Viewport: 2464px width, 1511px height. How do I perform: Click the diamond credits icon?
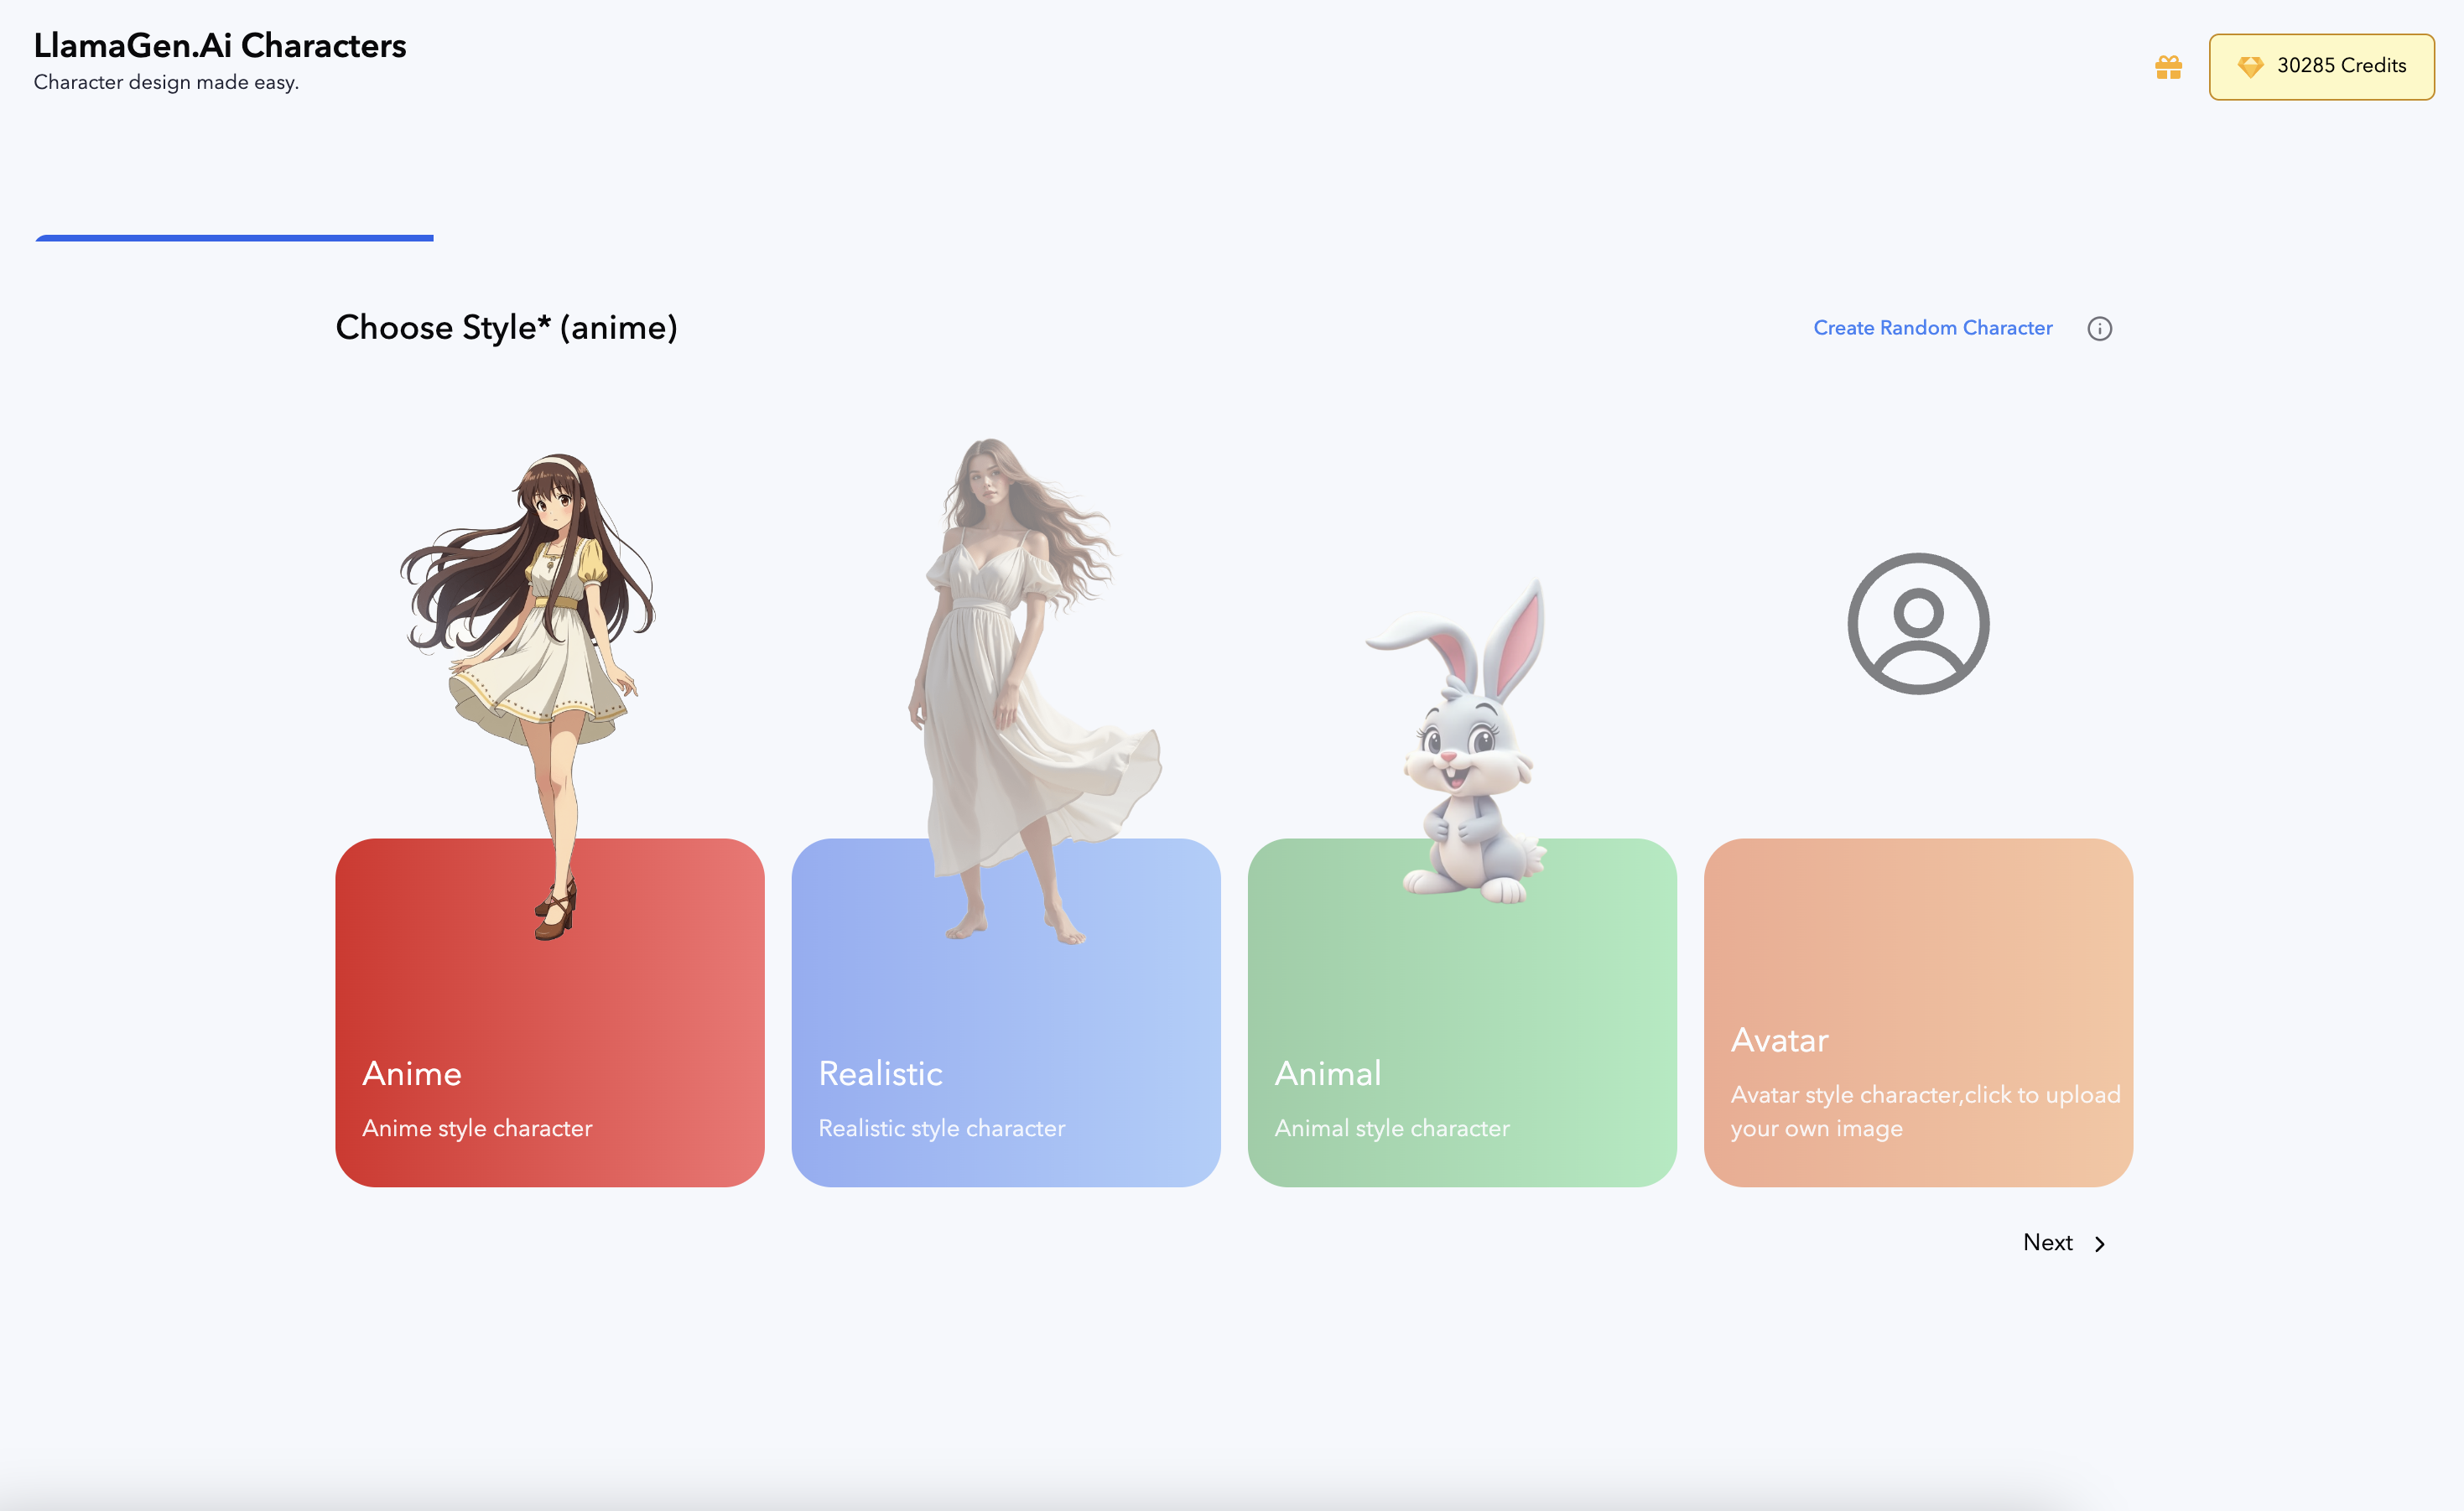tap(2250, 67)
